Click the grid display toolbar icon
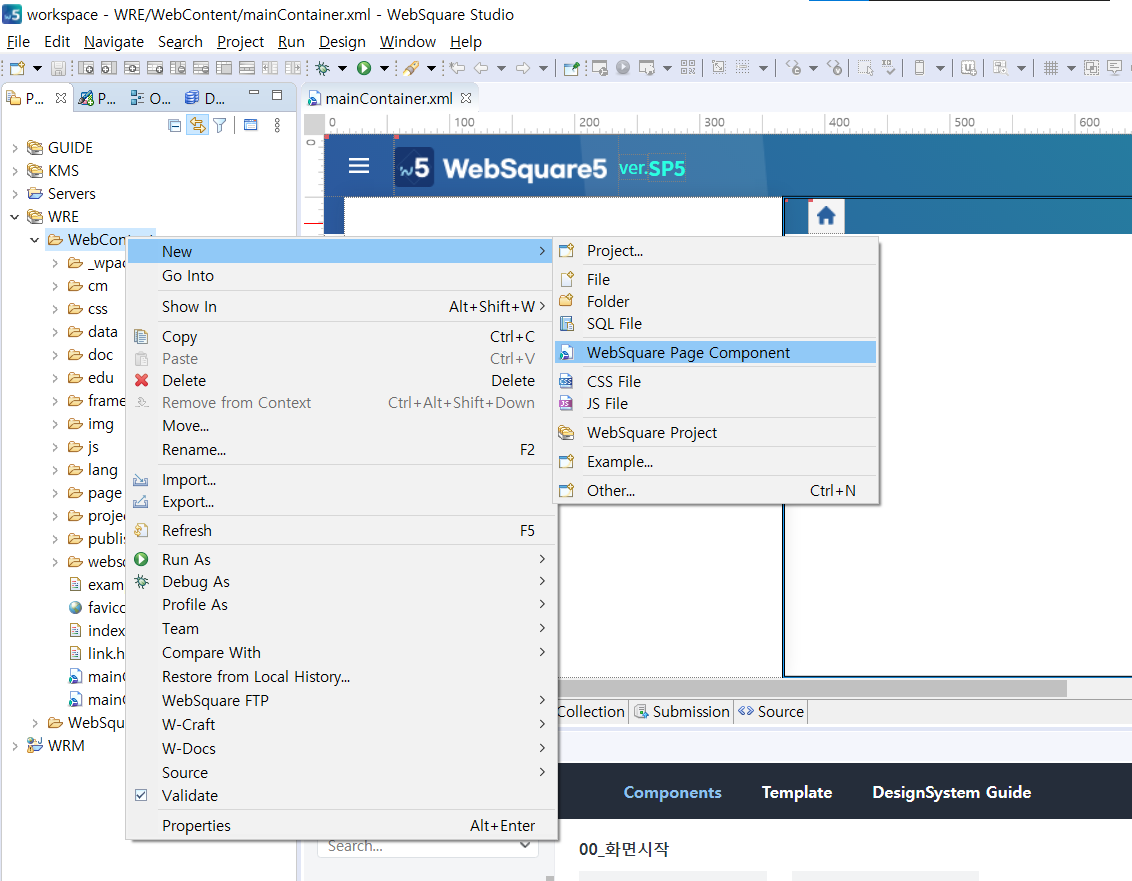 (1051, 68)
